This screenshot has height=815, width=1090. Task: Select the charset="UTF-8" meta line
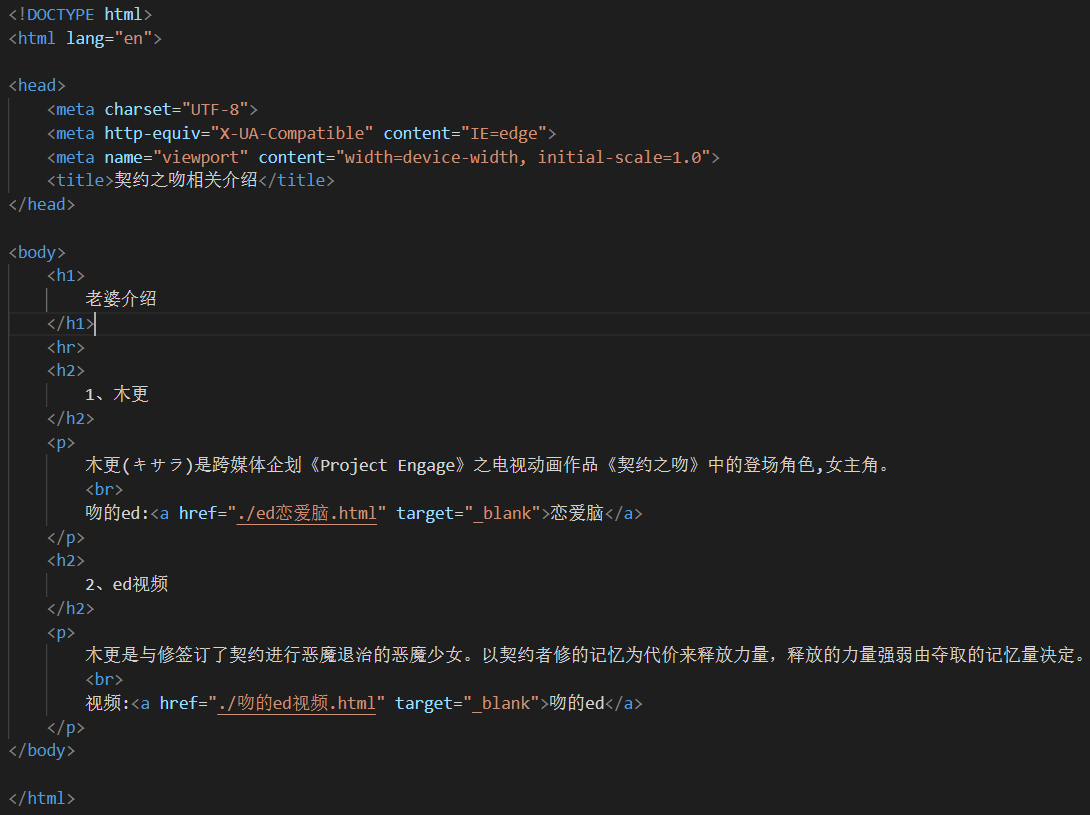coord(152,110)
